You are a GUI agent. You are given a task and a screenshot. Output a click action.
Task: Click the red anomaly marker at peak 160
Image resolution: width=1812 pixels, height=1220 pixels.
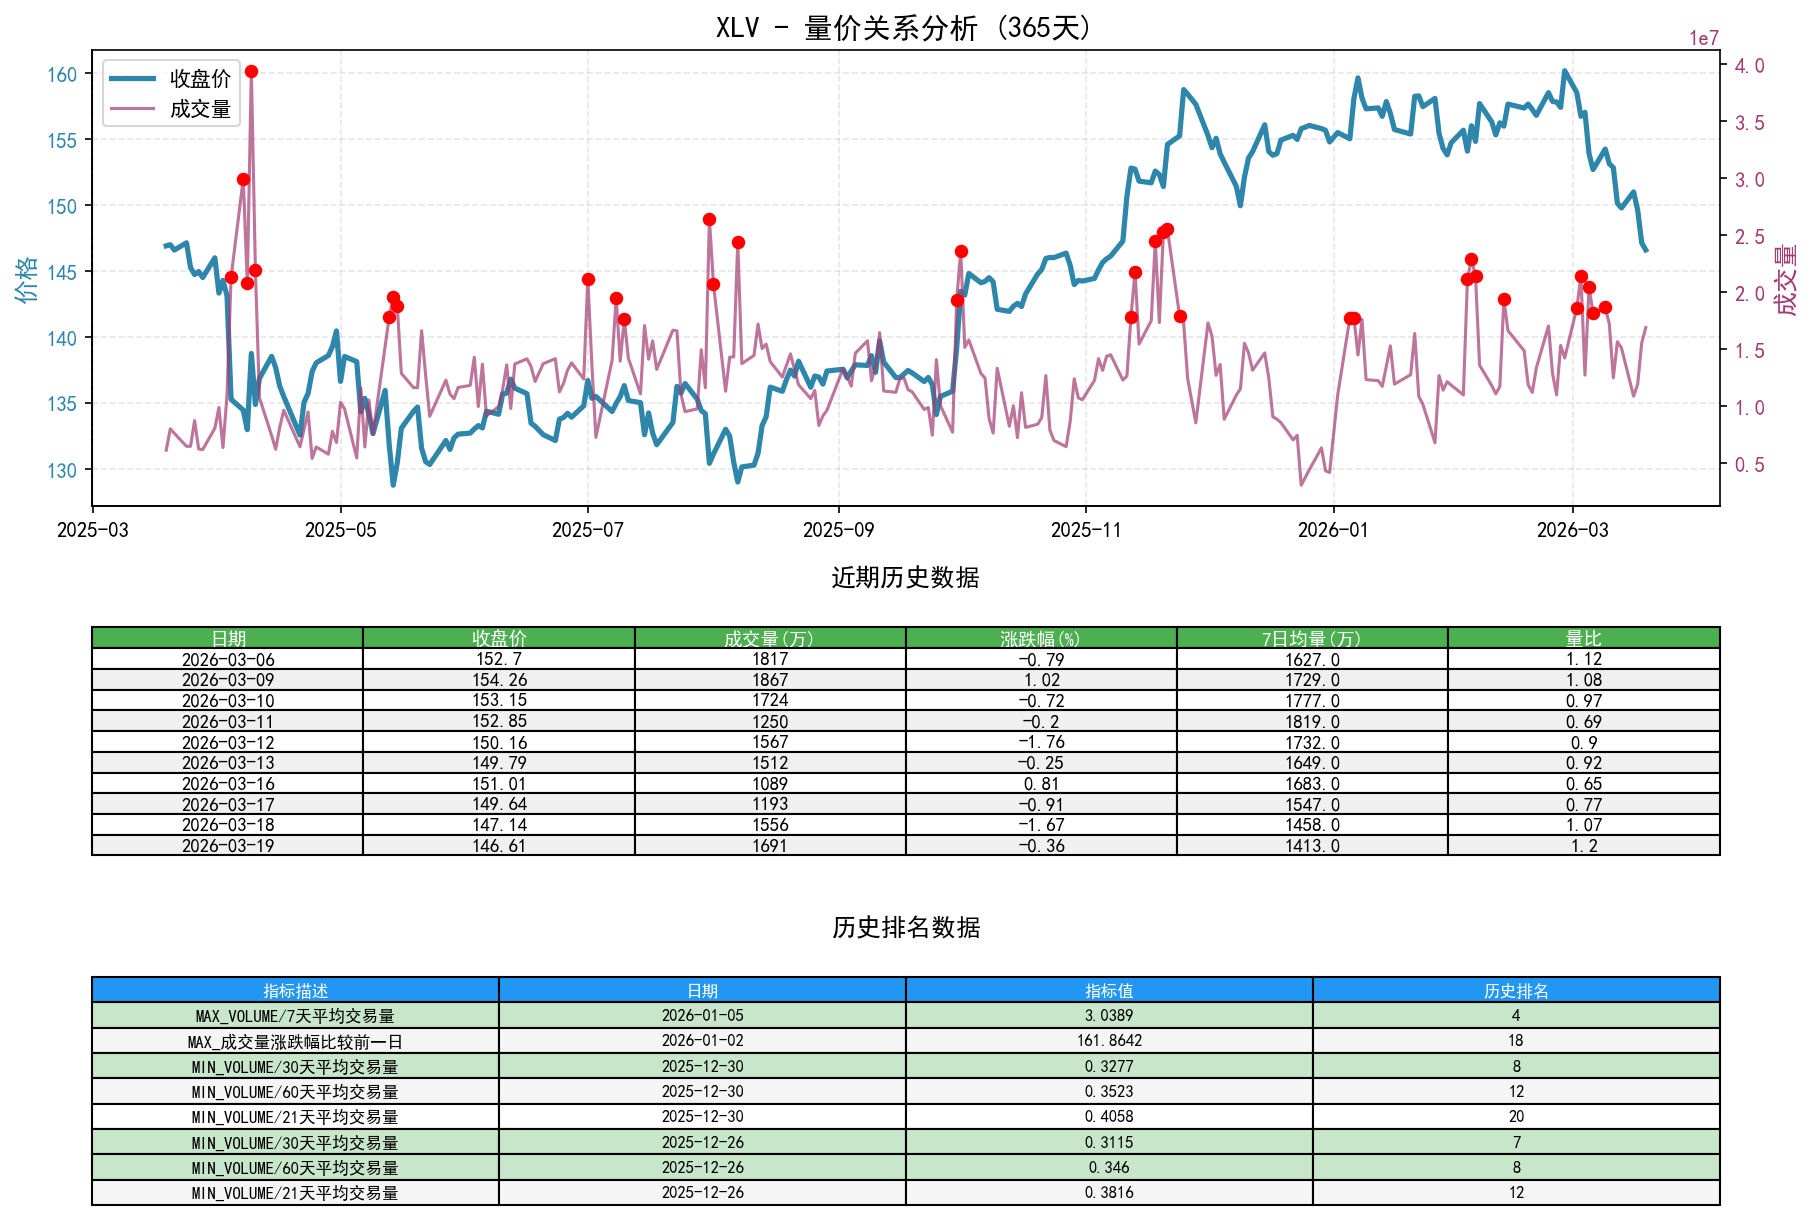[251, 71]
